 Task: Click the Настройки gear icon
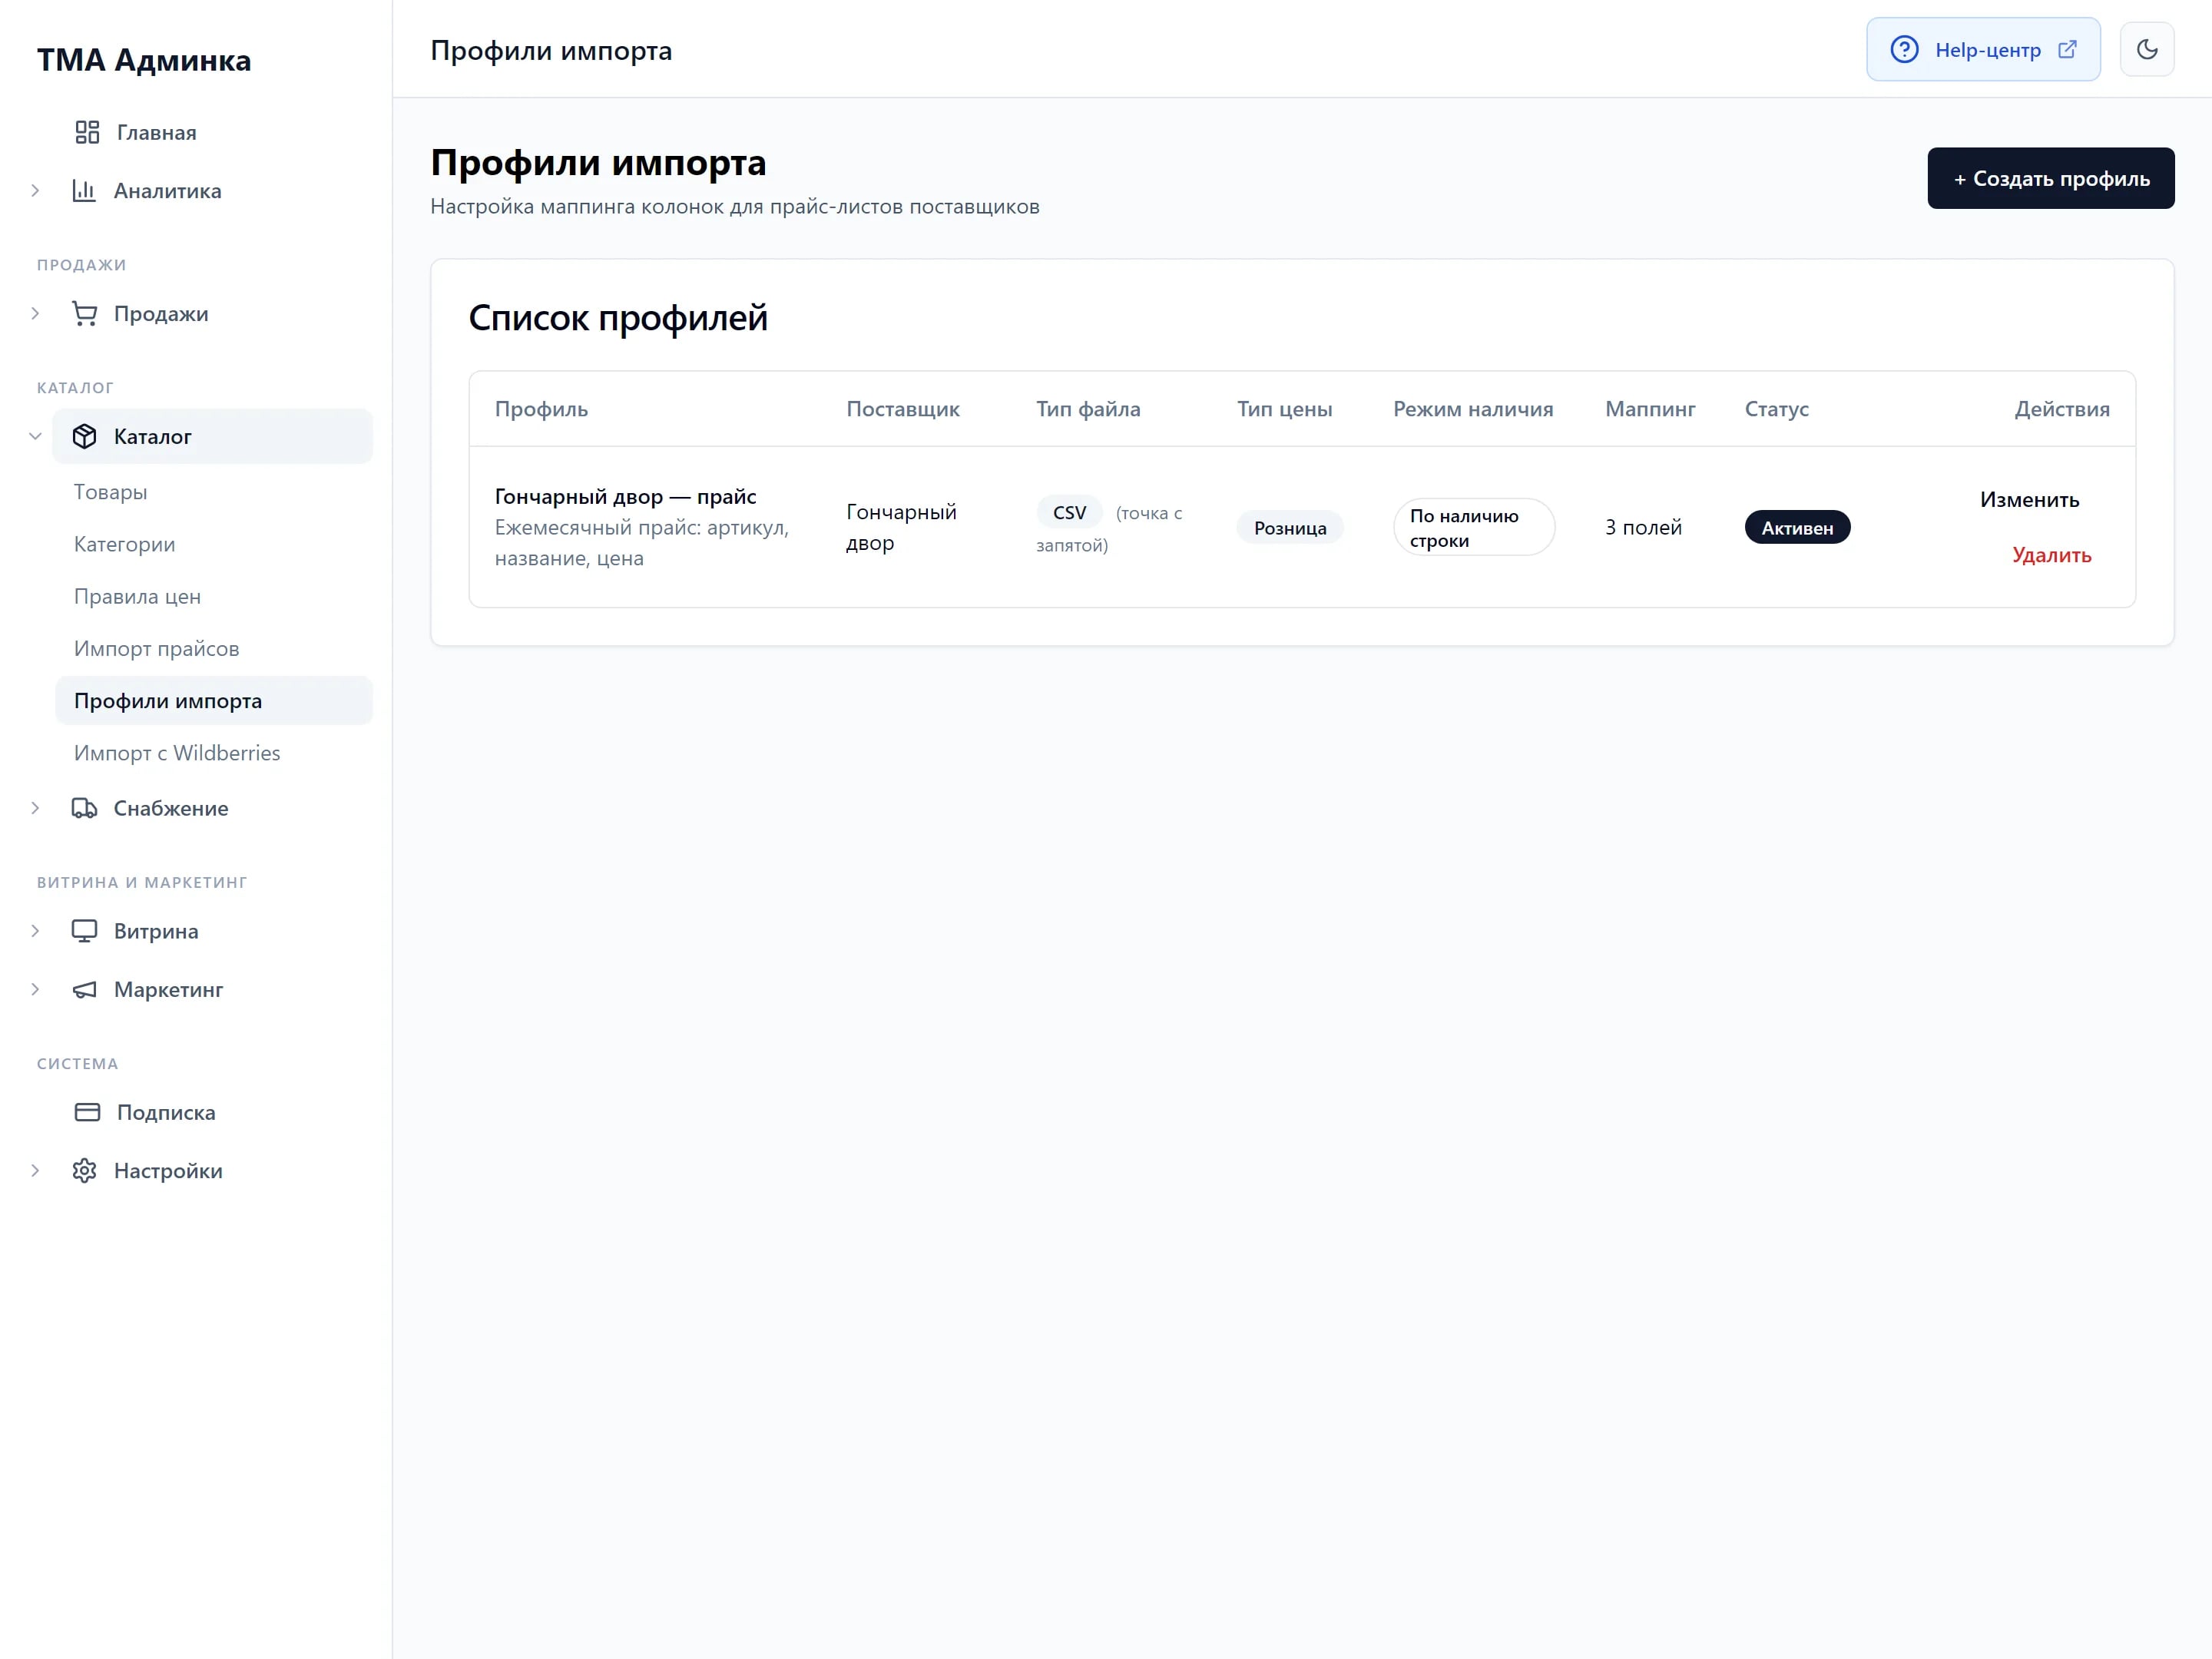(84, 1170)
